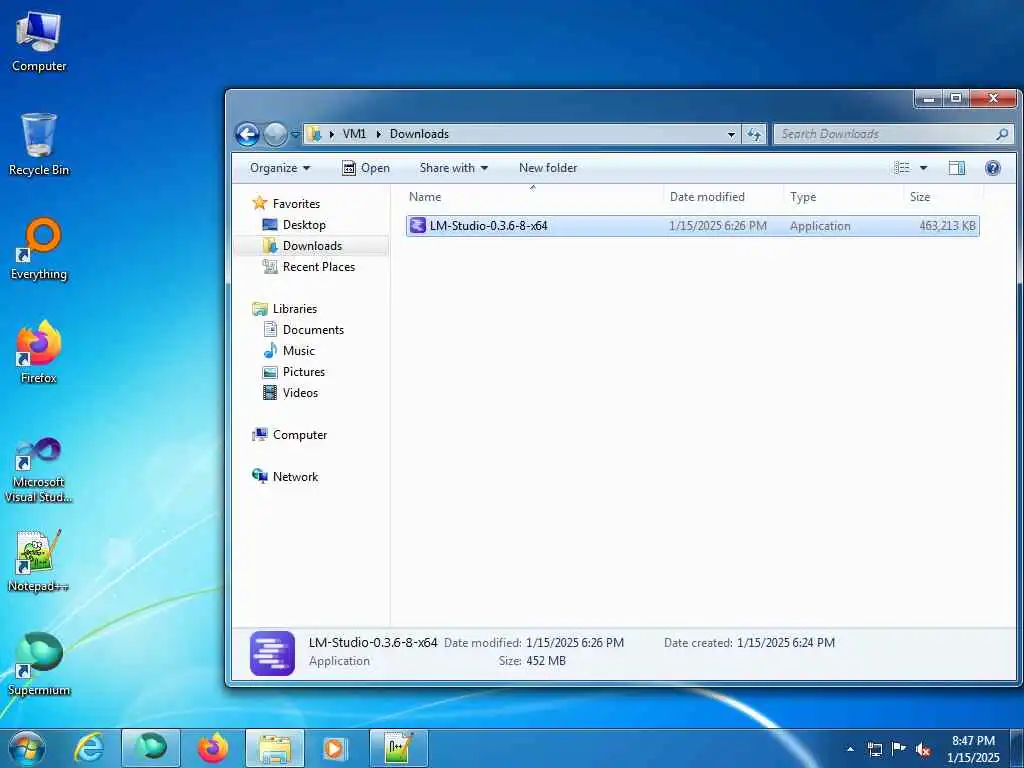Click the 463,213 KB size cell
Image resolution: width=1024 pixels, height=768 pixels.
(x=947, y=226)
